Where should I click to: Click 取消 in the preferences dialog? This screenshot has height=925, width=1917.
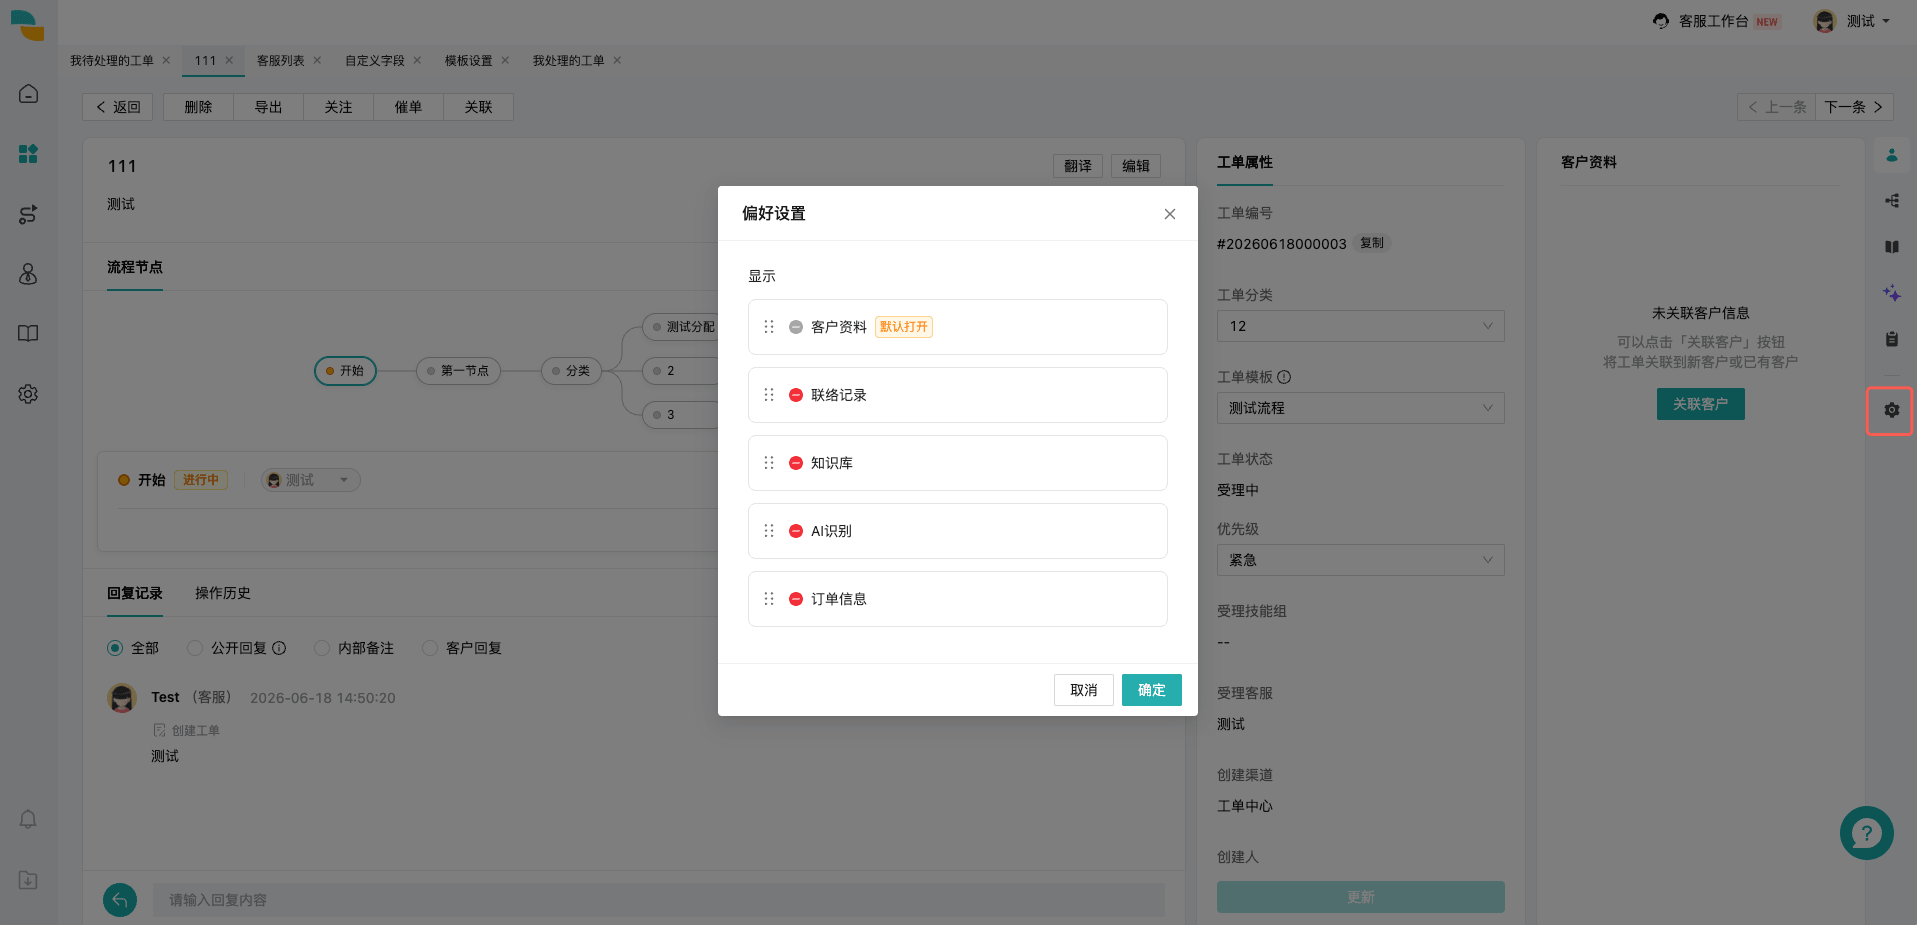point(1083,690)
